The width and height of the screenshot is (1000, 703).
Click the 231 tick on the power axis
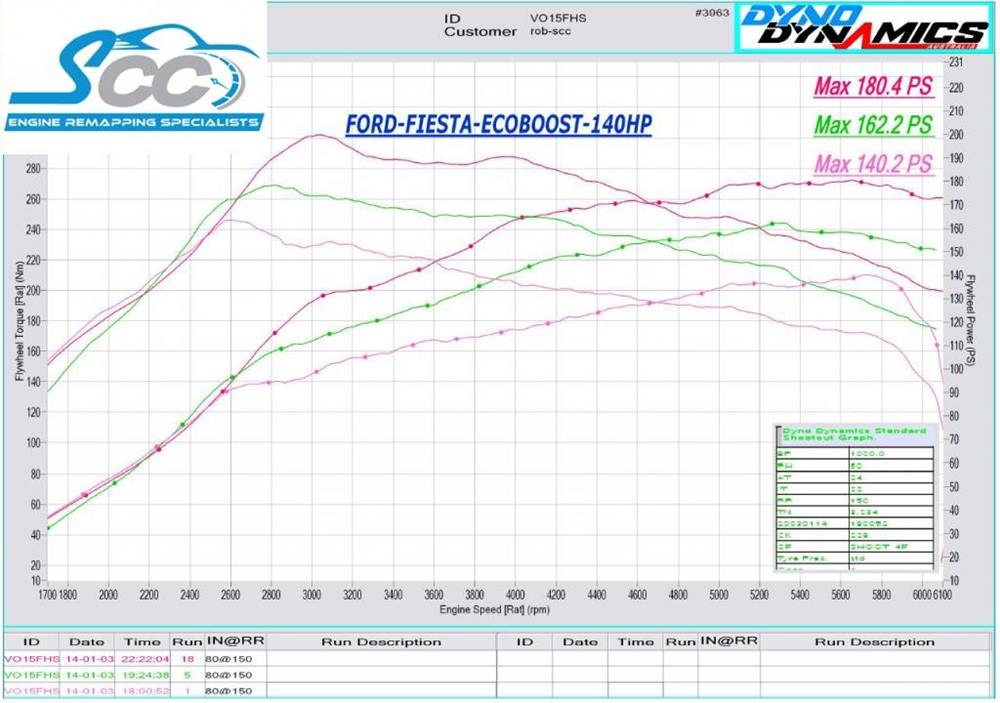point(955,63)
